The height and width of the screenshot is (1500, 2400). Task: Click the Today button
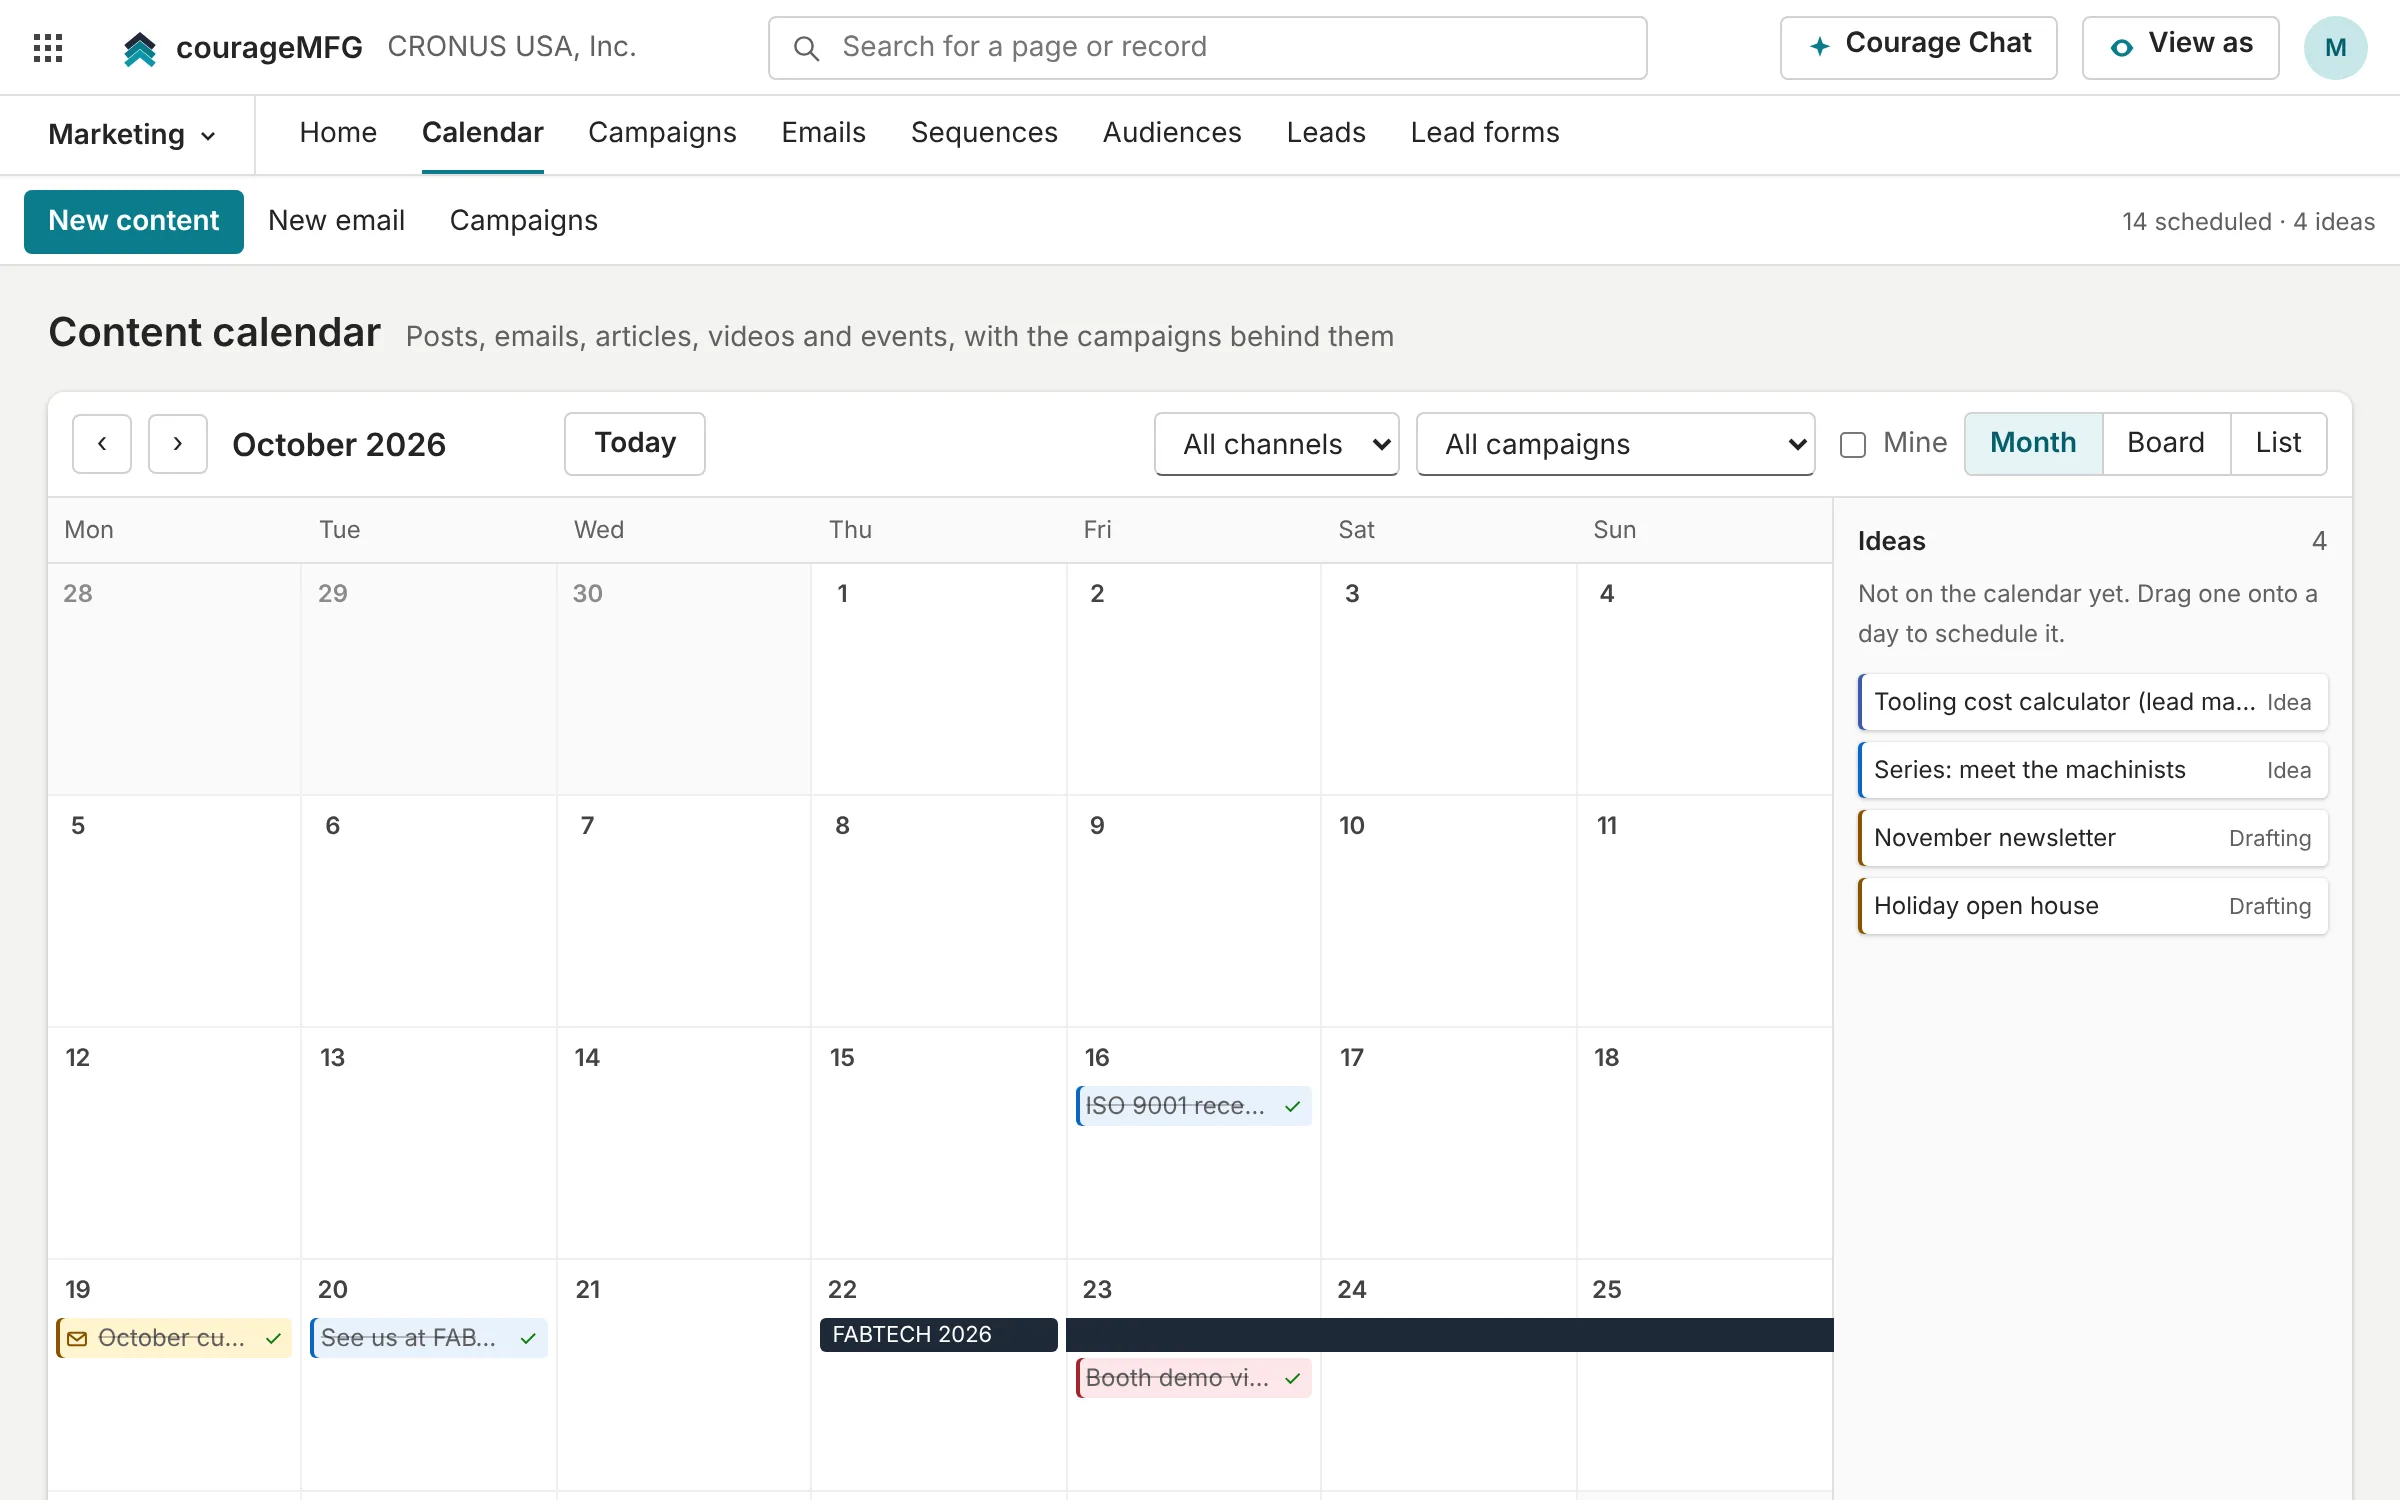click(x=635, y=443)
